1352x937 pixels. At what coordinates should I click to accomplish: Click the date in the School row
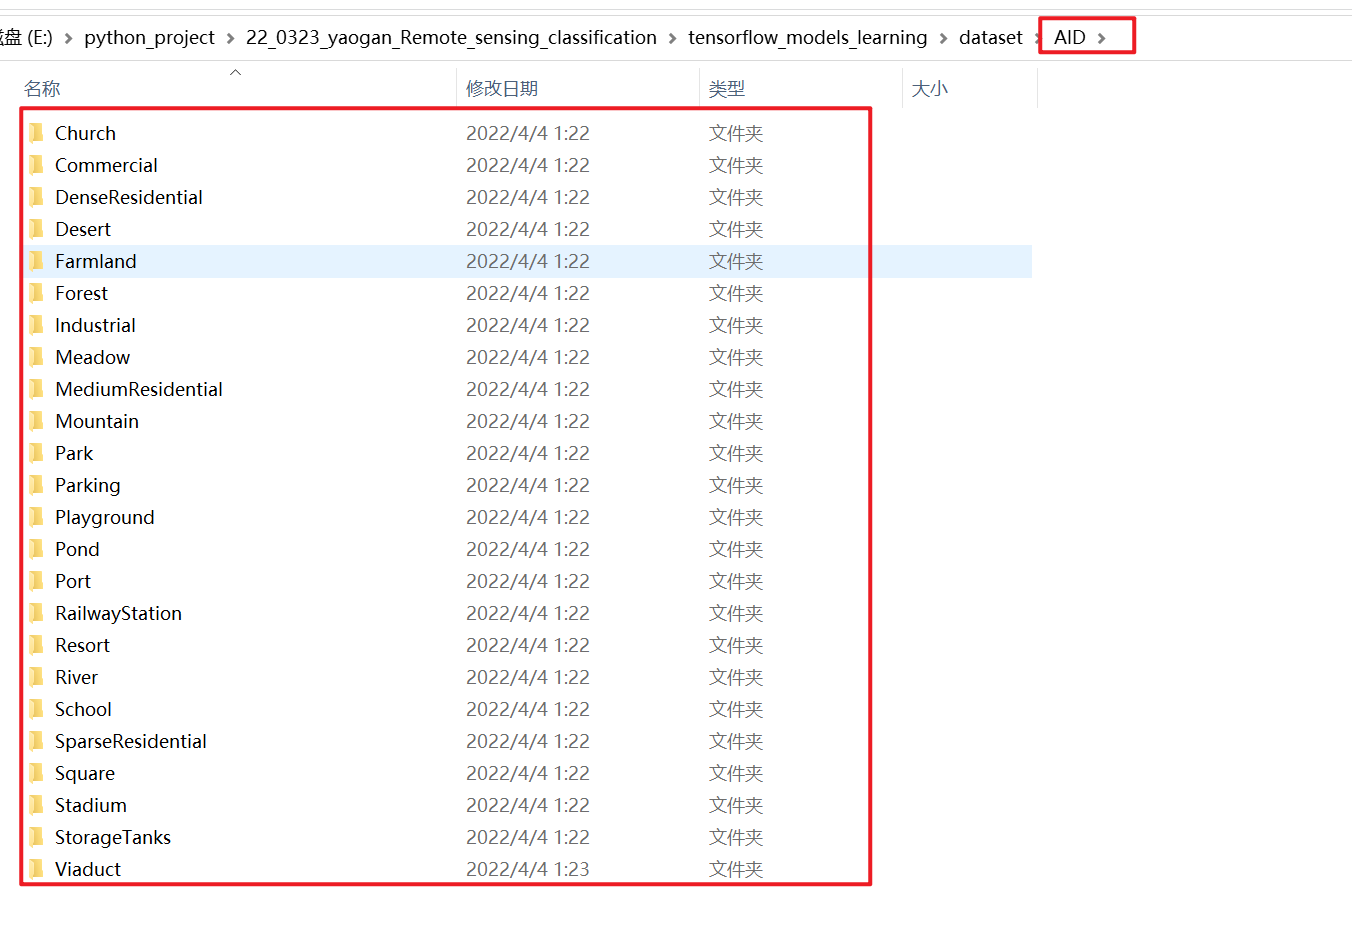(x=528, y=709)
